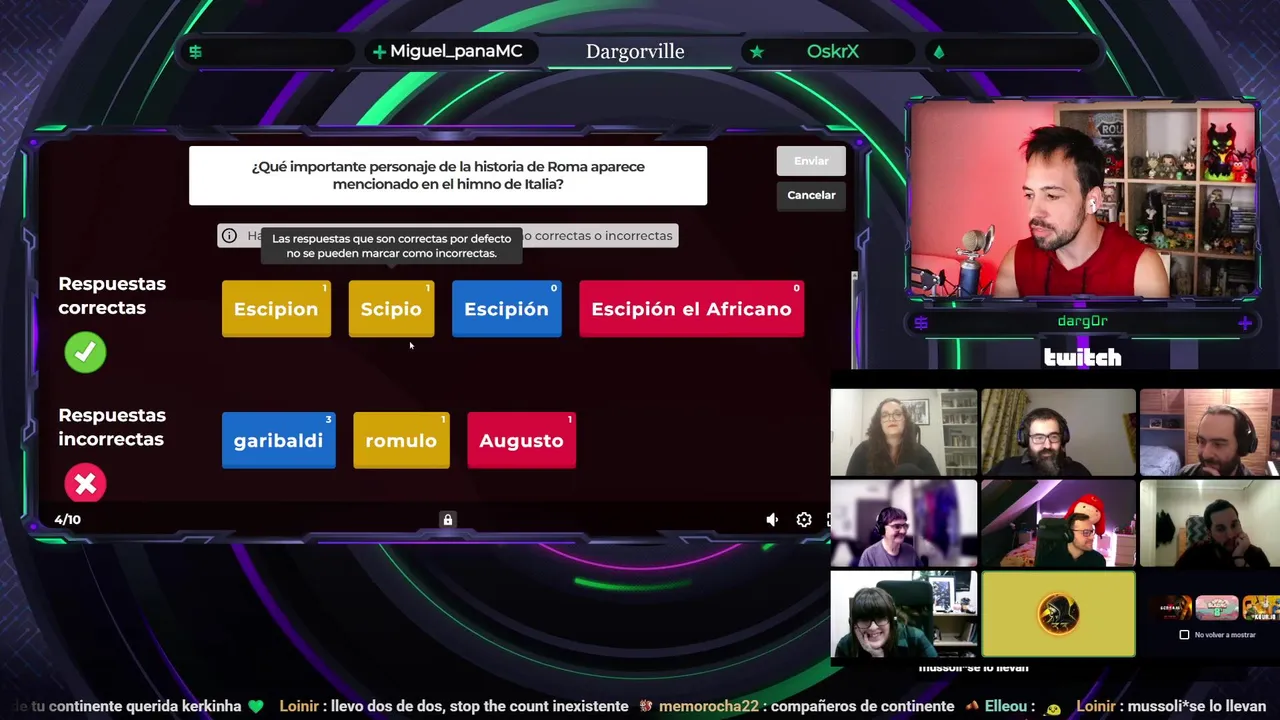Click the dark red game cover thumbnail
Viewport: 1280px width, 720px height.
coord(1174,607)
